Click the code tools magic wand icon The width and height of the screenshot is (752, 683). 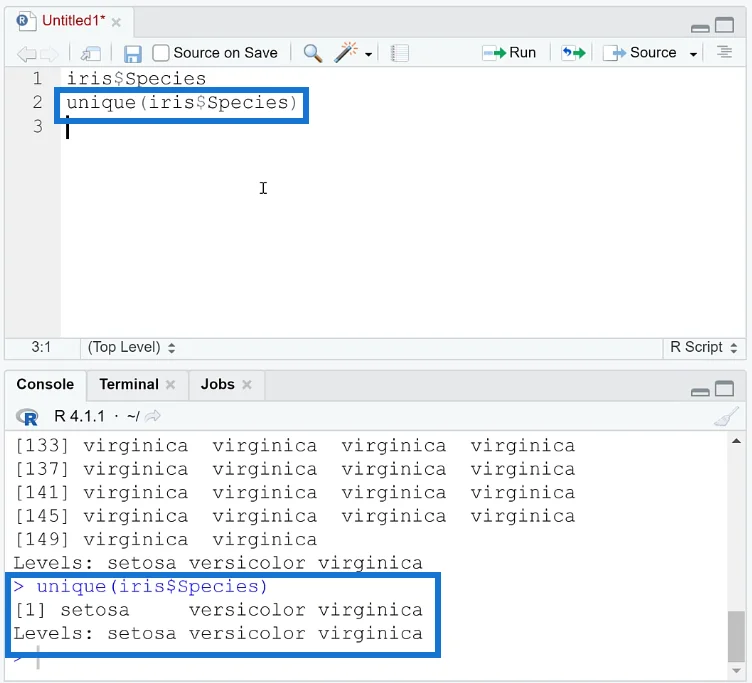[346, 52]
